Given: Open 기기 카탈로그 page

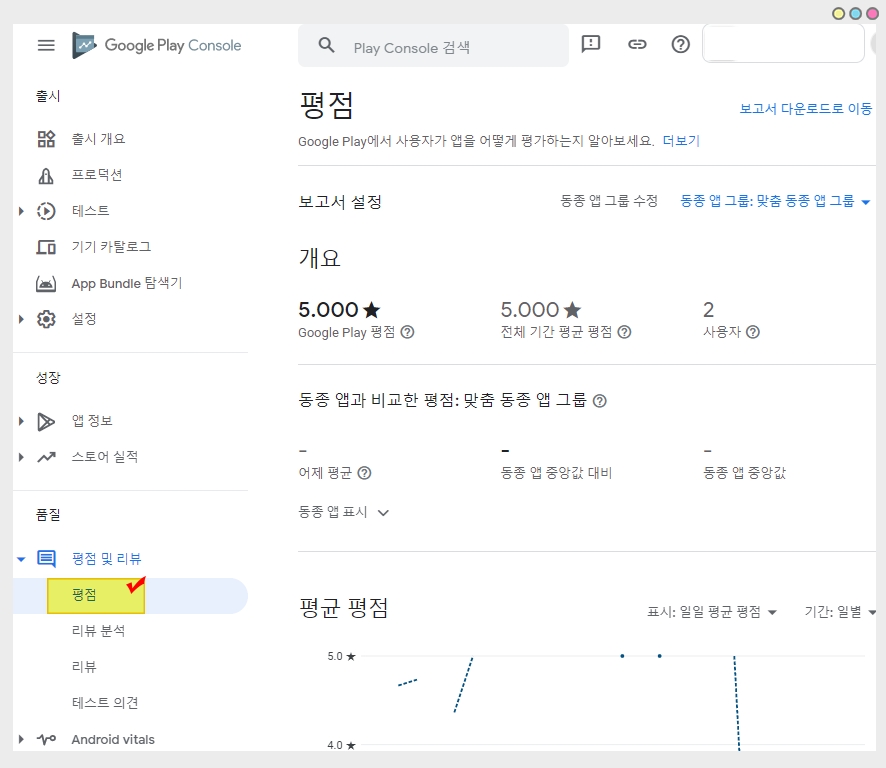Looking at the screenshot, I should pos(111,247).
